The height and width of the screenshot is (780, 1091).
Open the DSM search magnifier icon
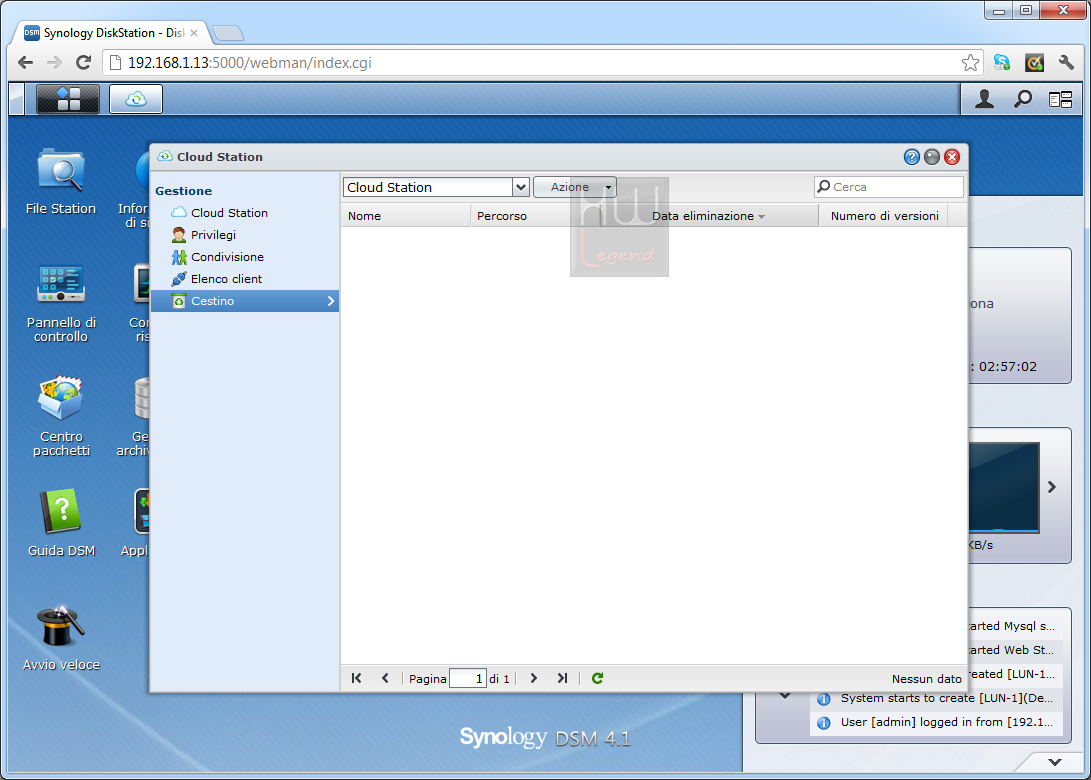click(x=1022, y=99)
